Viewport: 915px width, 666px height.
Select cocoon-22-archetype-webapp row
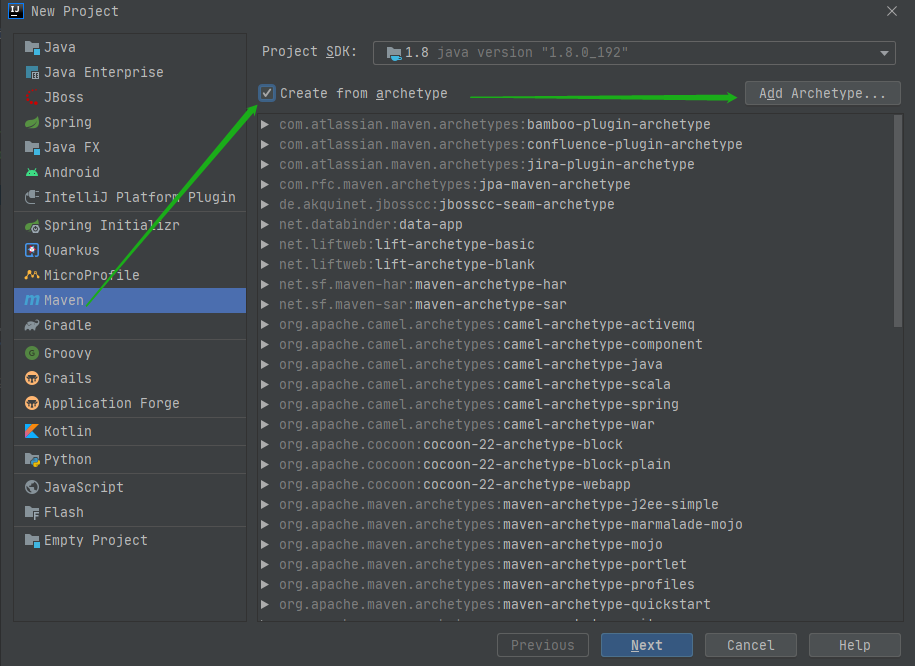pos(575,484)
